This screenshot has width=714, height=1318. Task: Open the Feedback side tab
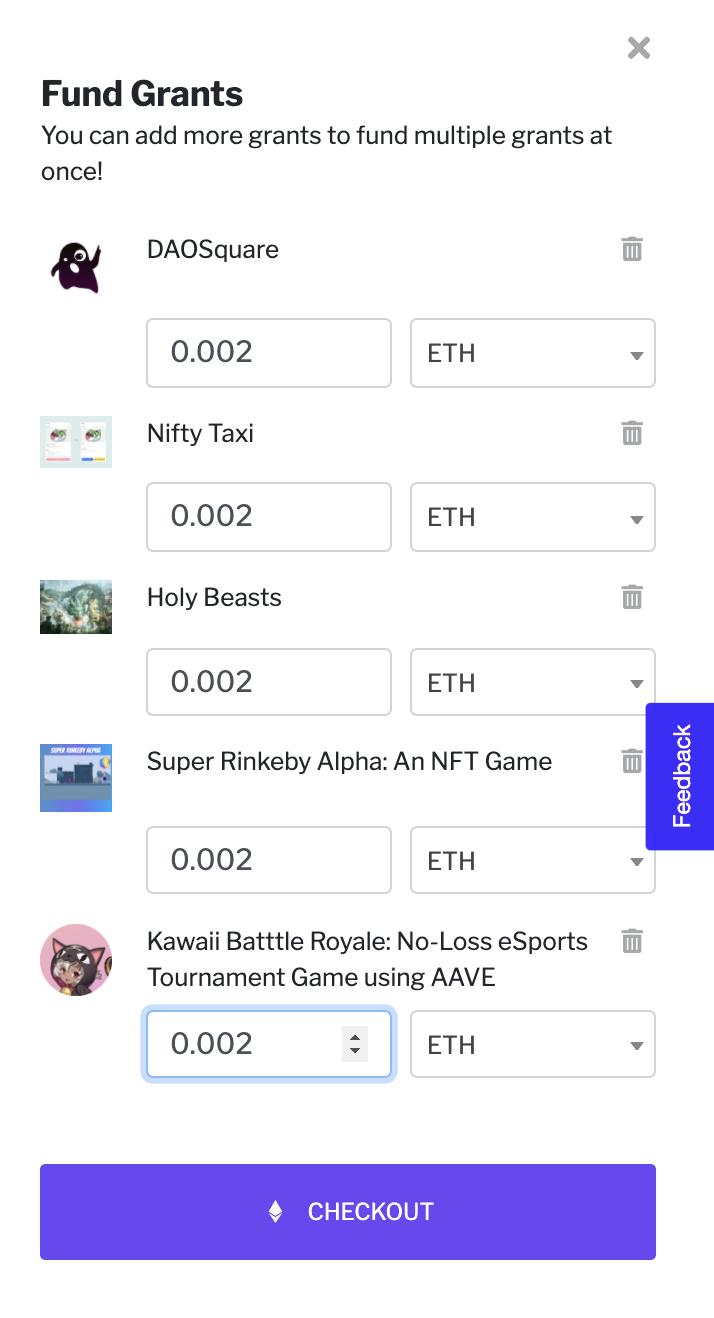(681, 776)
